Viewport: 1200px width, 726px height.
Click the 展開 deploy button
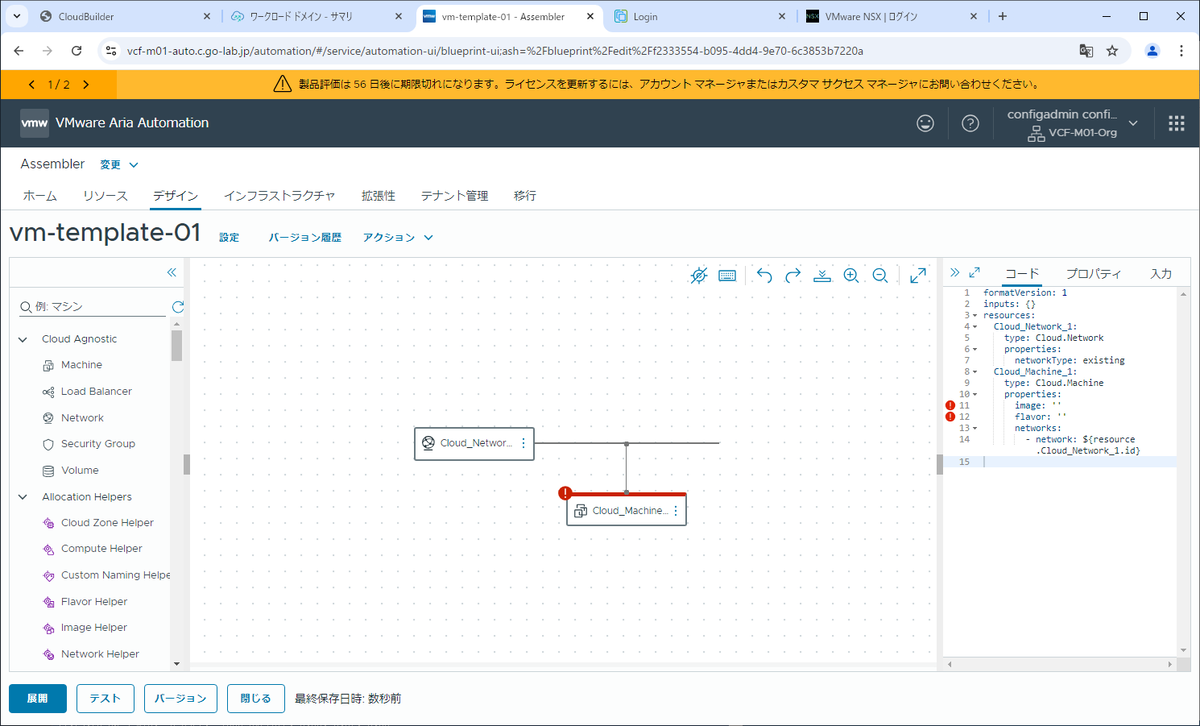point(38,698)
